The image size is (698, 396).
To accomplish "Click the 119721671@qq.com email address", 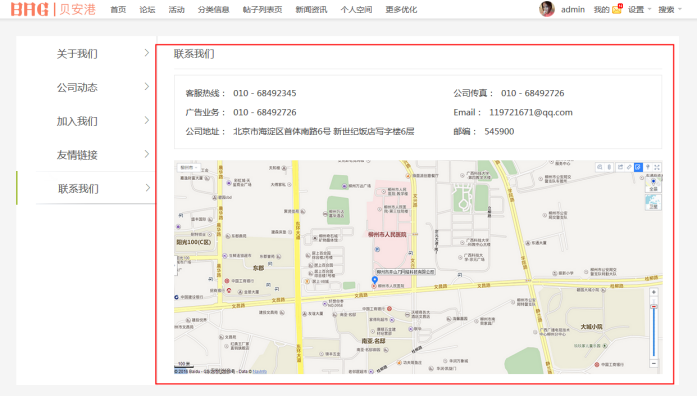I will coord(531,113).
